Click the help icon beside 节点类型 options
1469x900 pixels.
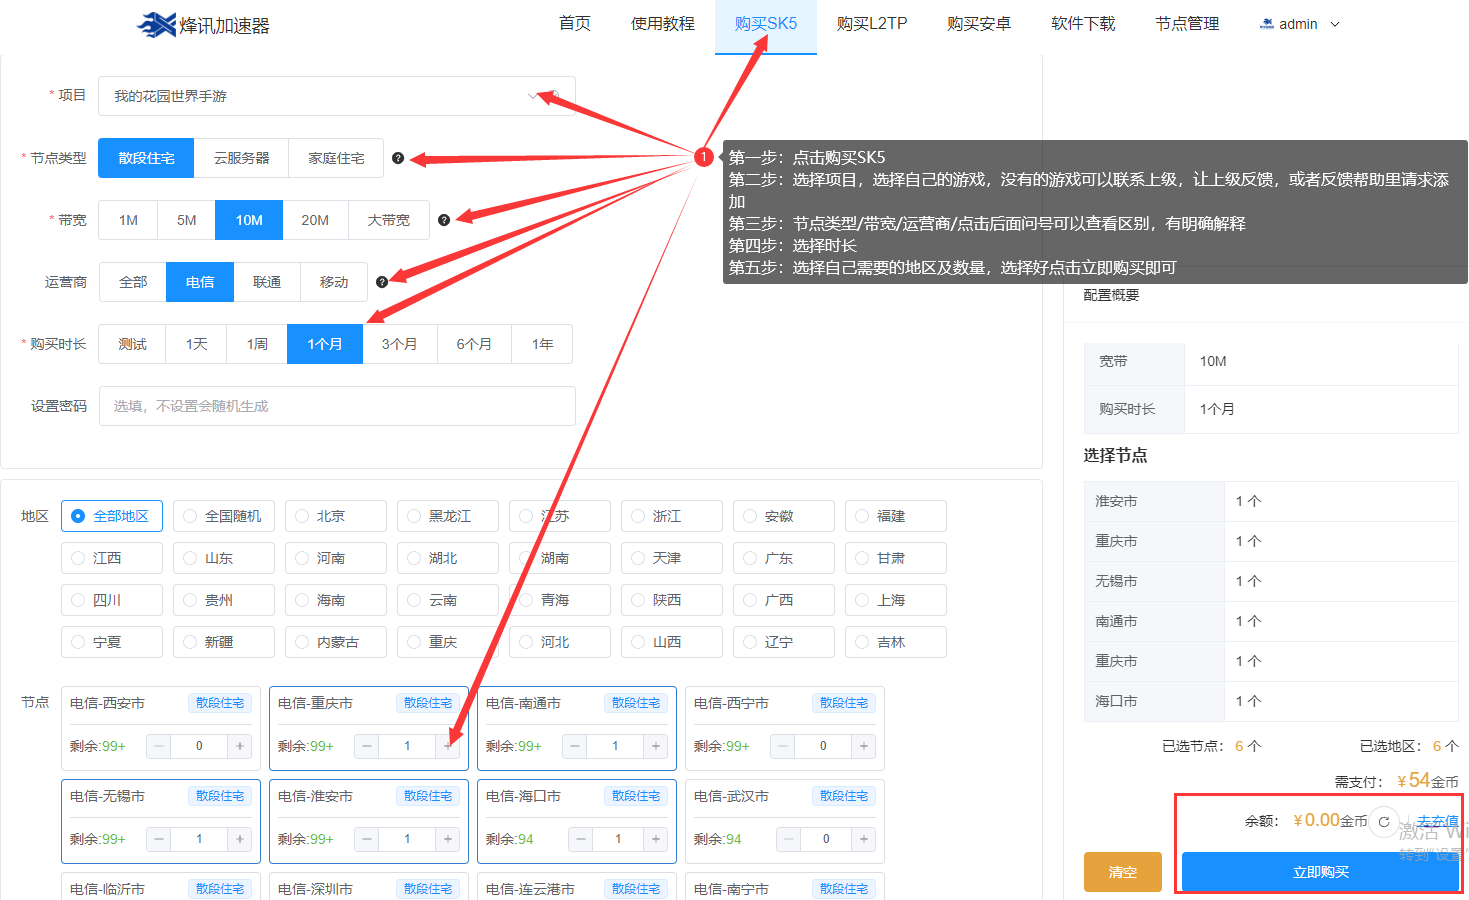pyautogui.click(x=398, y=158)
